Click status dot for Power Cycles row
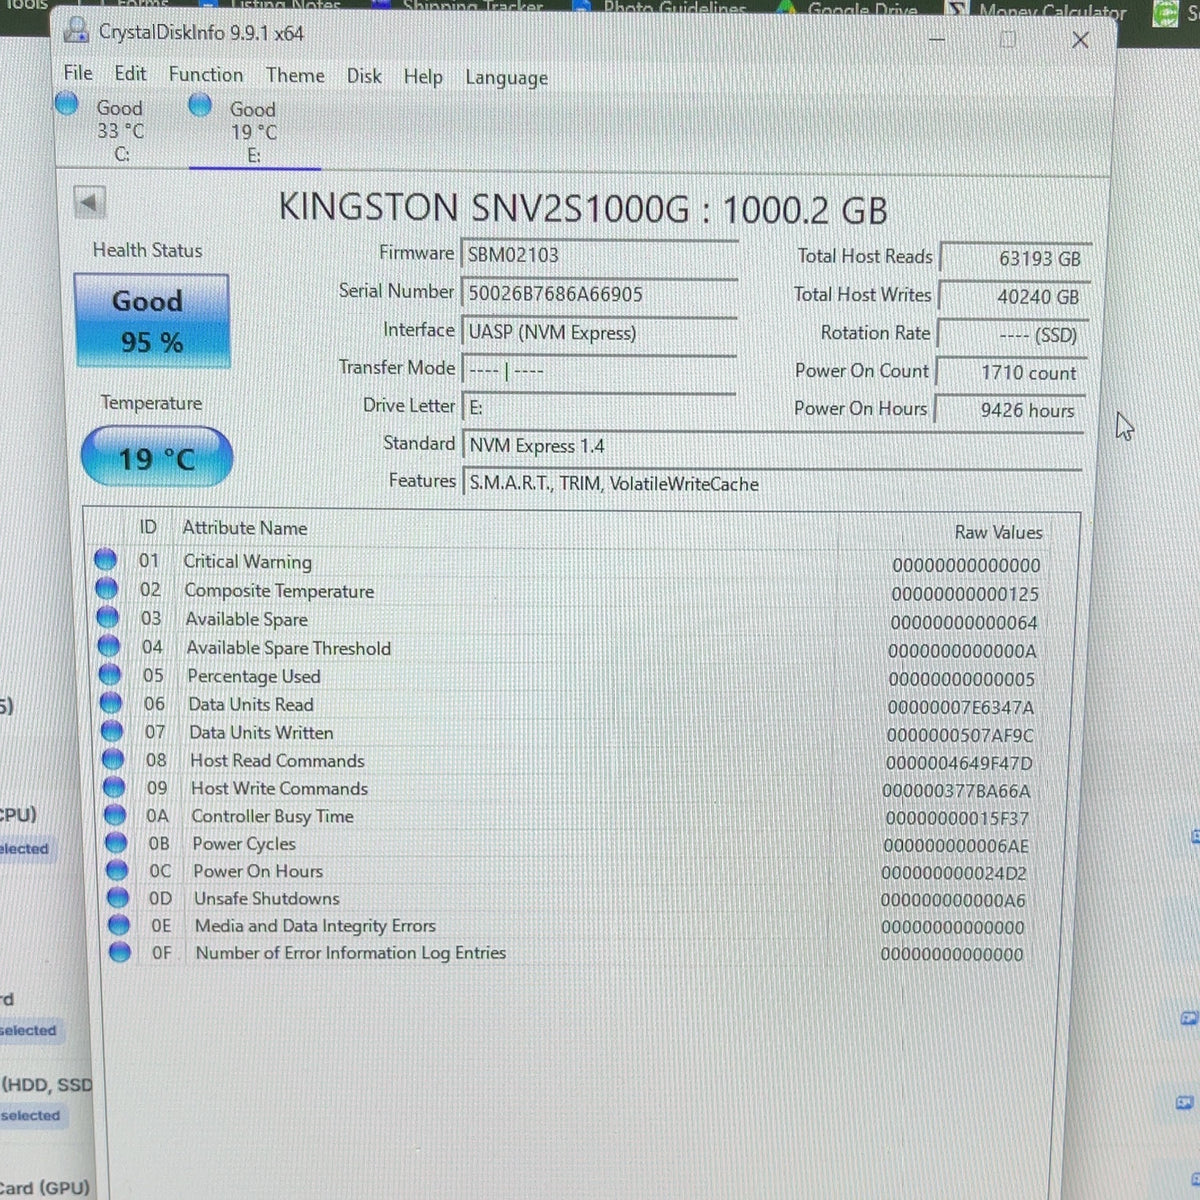The width and height of the screenshot is (1200, 1200). tap(116, 842)
